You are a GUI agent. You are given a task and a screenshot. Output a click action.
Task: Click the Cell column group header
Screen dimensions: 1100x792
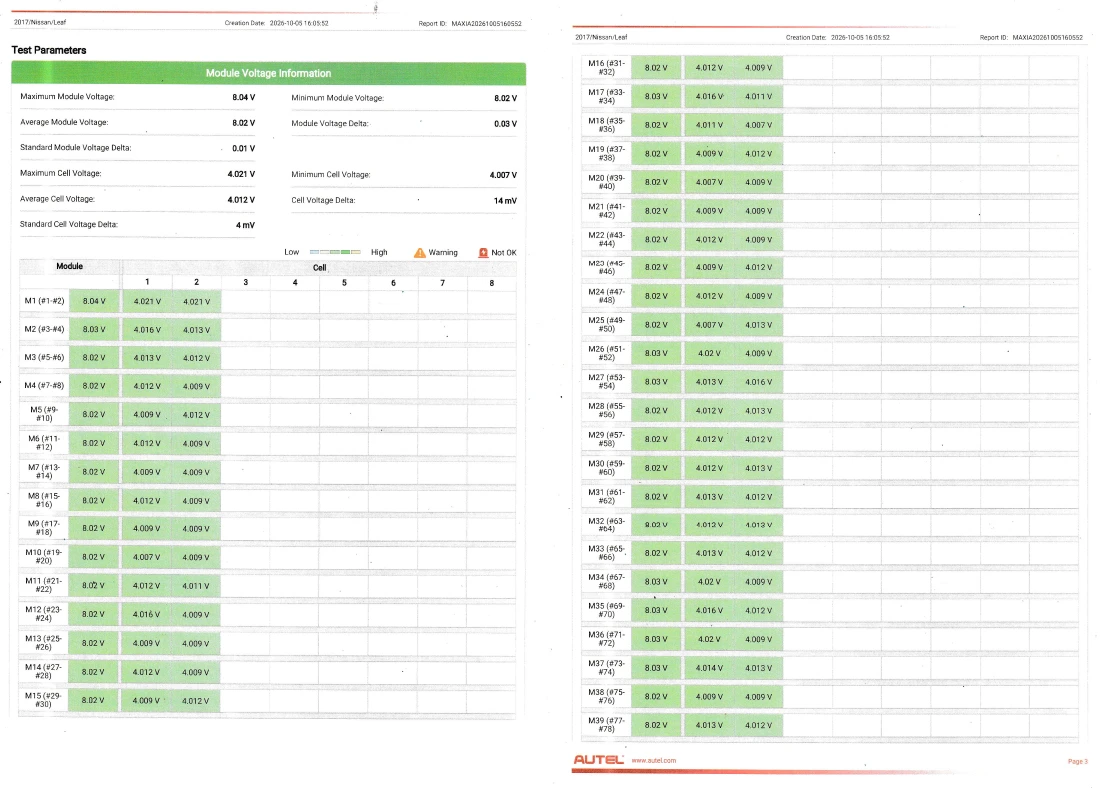319,268
